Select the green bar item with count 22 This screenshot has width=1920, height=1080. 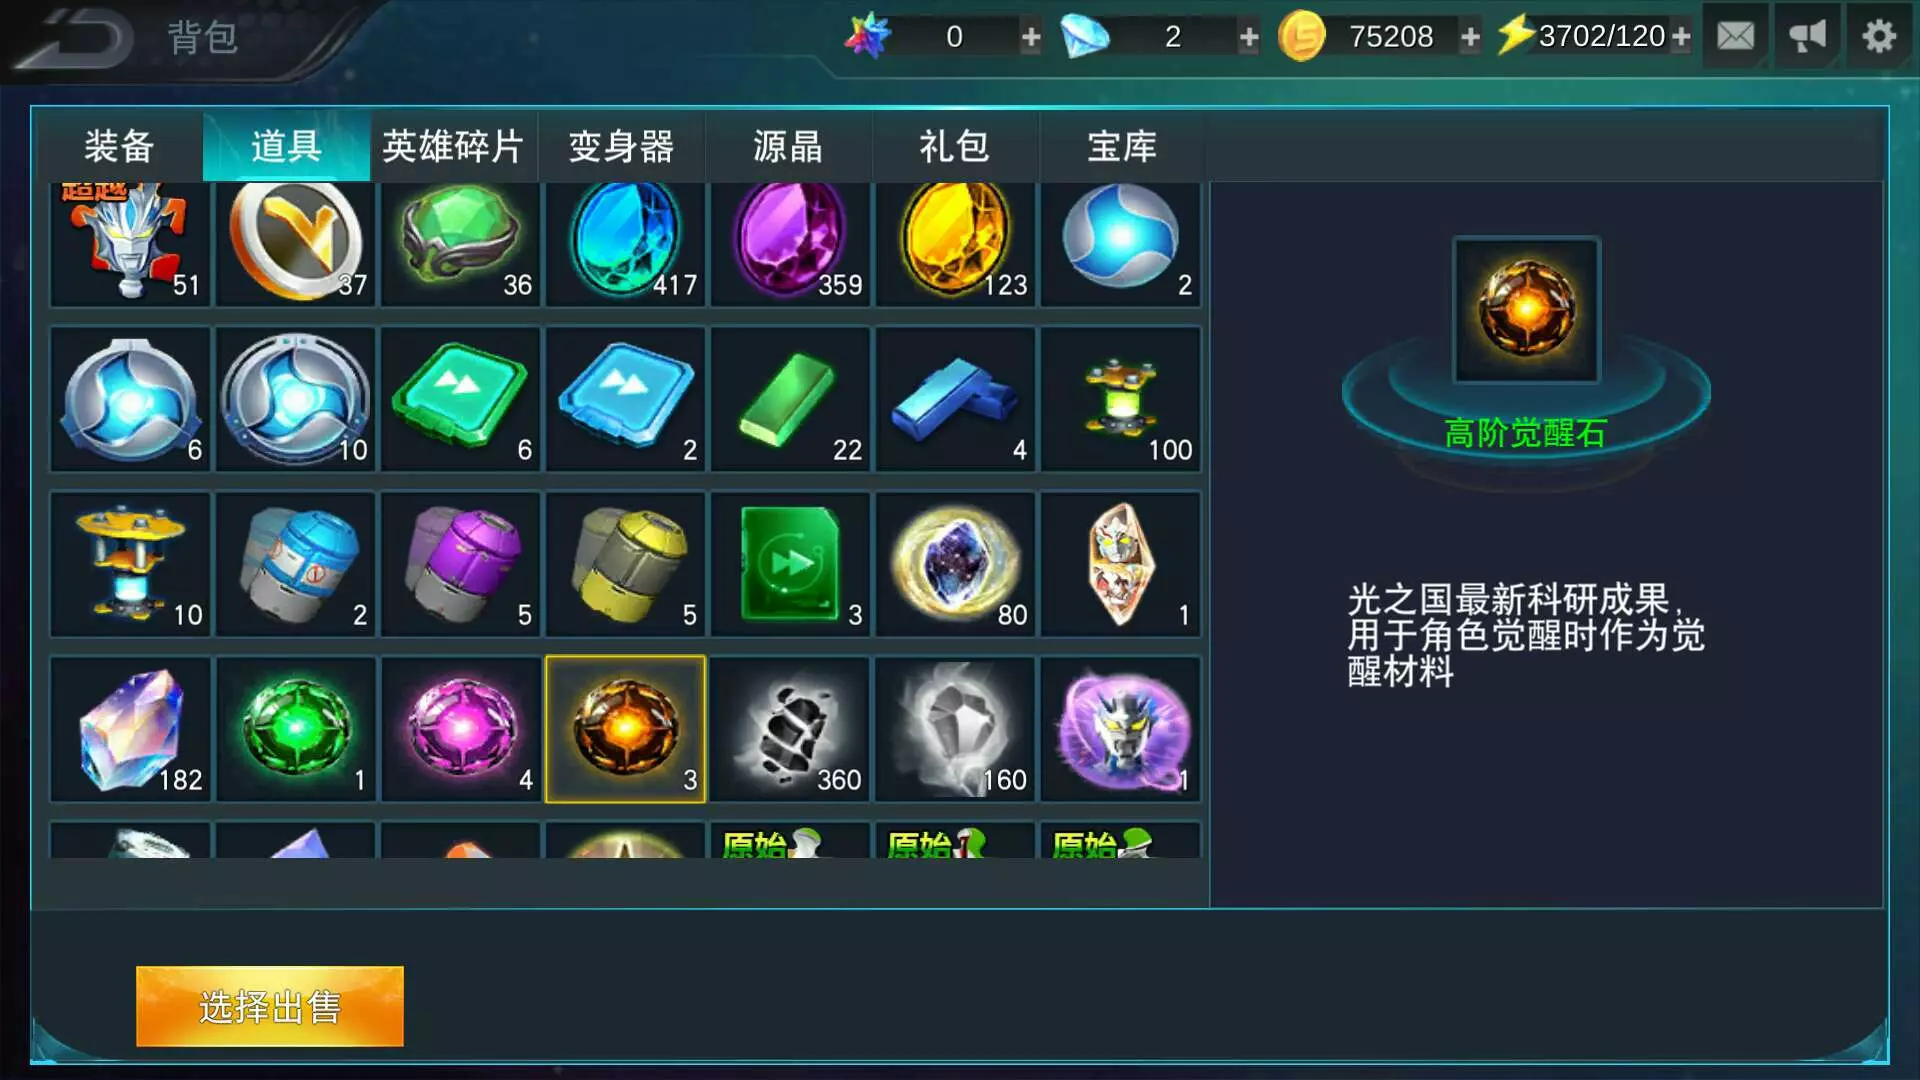pos(791,399)
